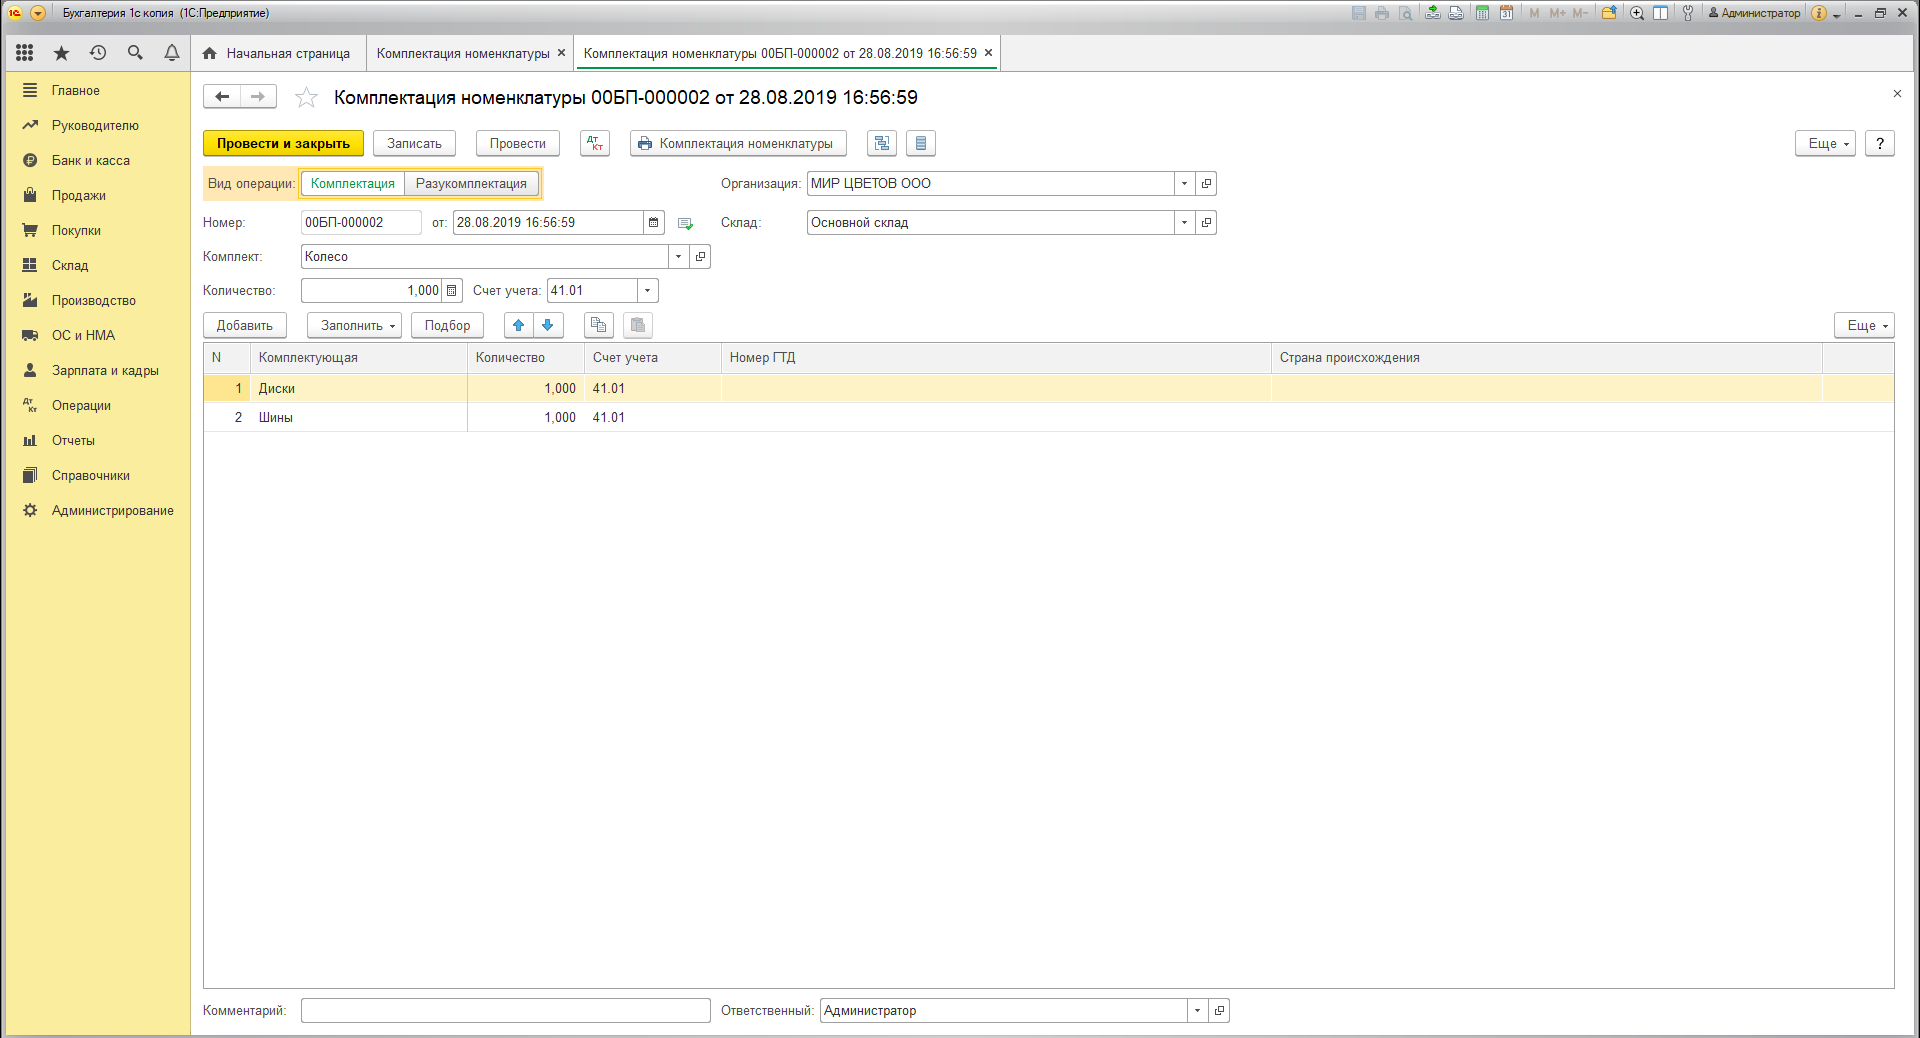The width and height of the screenshot is (1920, 1038).
Task: Switch operation type to Разукомплектация
Action: (471, 184)
